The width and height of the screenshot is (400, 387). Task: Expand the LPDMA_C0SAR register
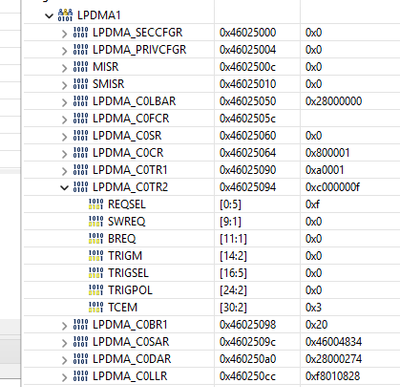(x=64, y=343)
